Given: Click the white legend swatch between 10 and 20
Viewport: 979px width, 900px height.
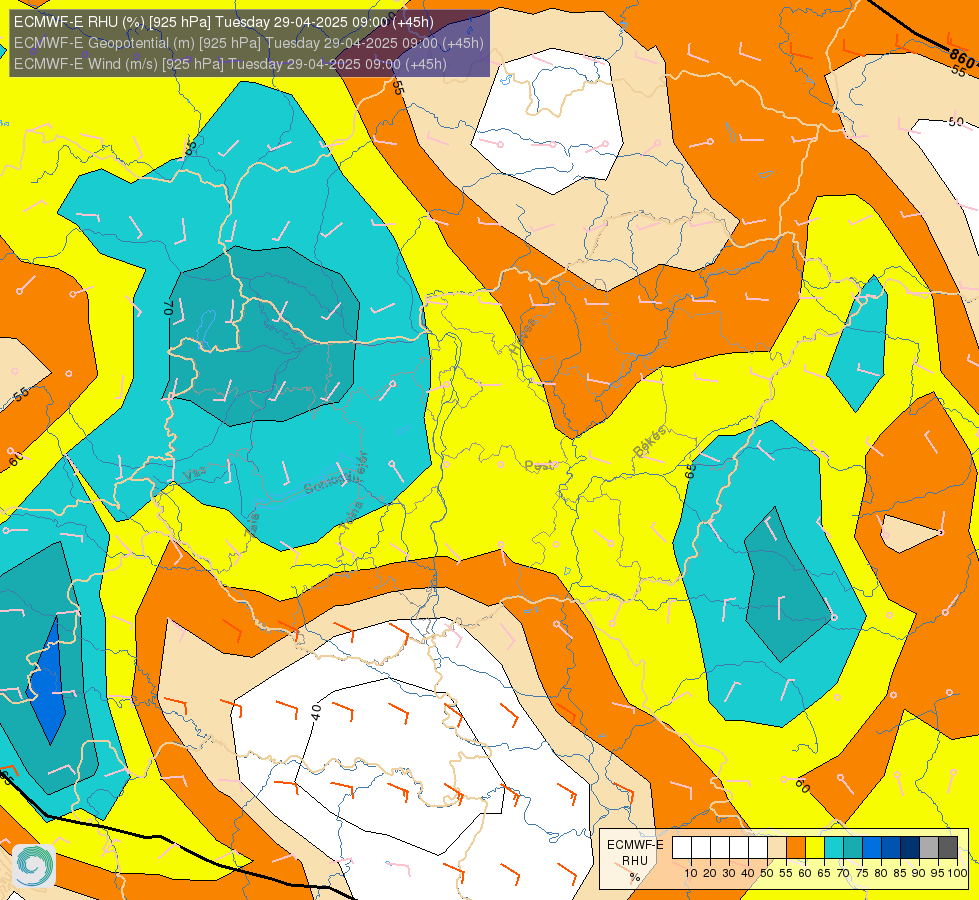Looking at the screenshot, I should [701, 847].
